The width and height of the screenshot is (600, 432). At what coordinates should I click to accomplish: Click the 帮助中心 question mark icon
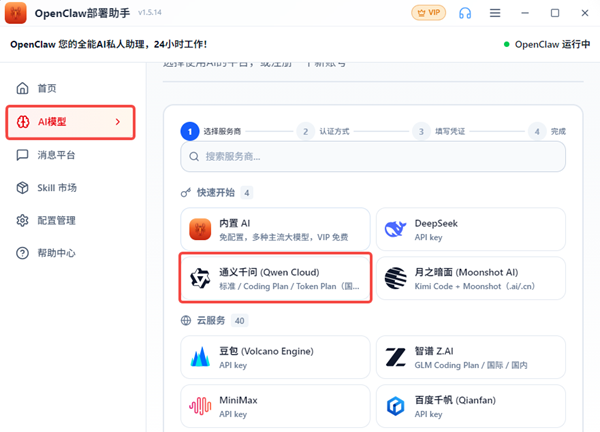click(x=22, y=253)
